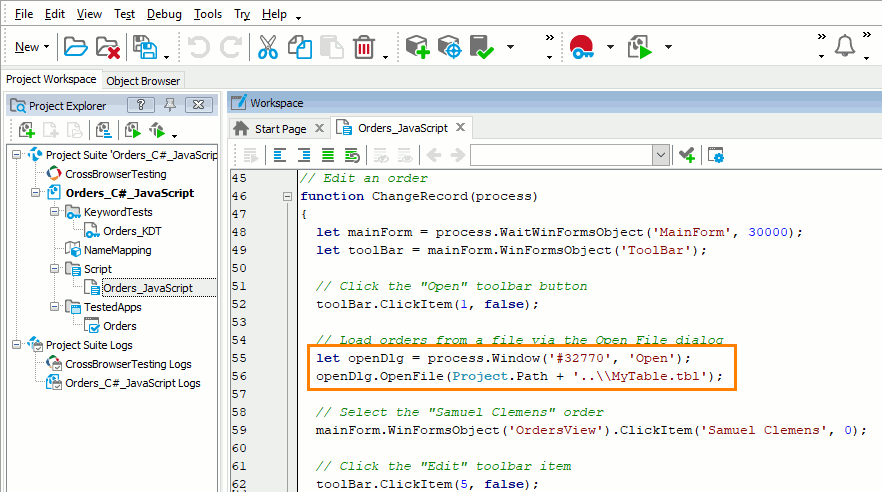
Task: Collapse the Orders_C#_JavaScript project node
Action: pos(35,192)
